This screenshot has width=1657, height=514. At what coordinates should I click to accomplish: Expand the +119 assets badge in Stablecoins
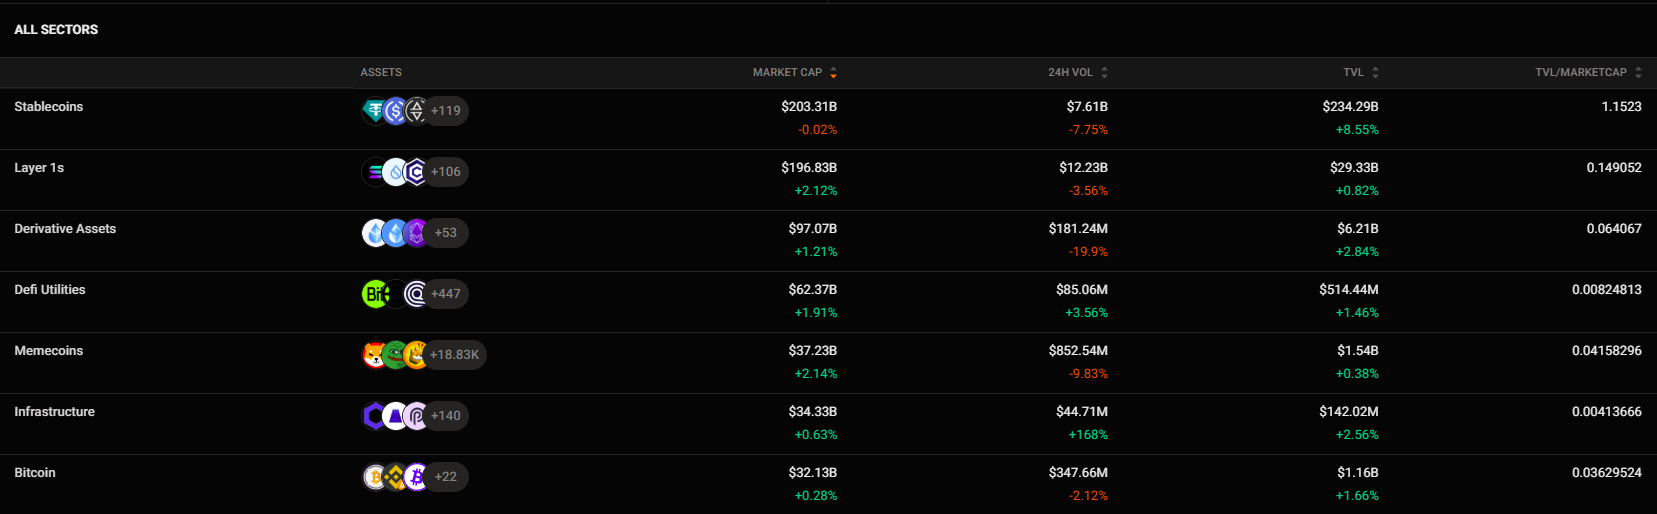pos(446,111)
